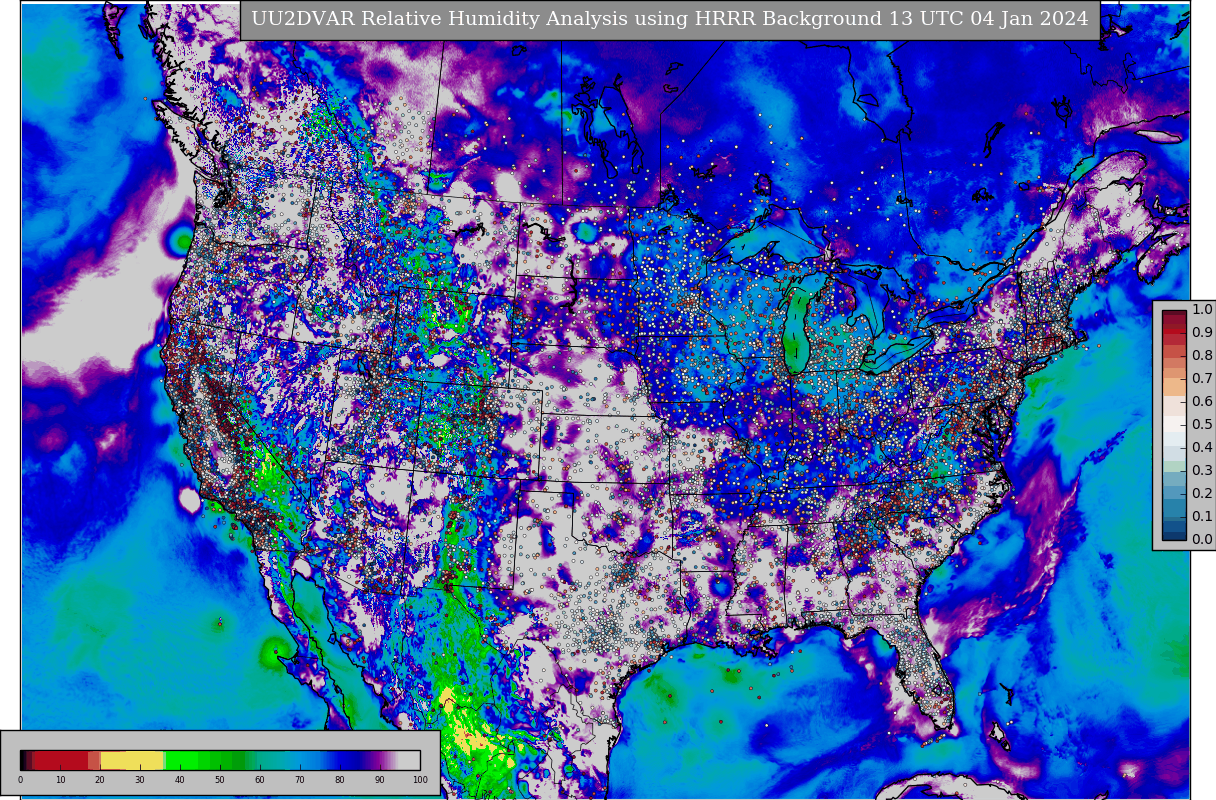The image size is (1216, 800).
Task: Click the bright green band of the humidity colorbar
Action: pos(182,760)
